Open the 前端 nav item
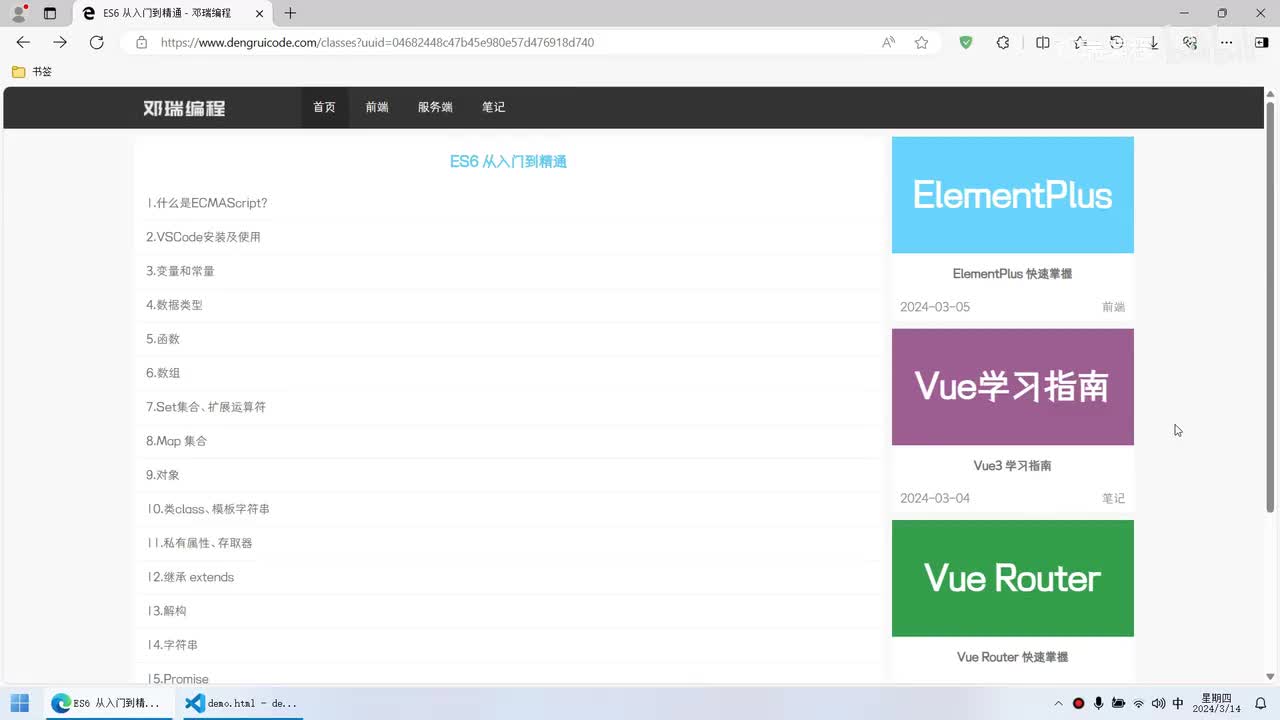 pos(377,107)
